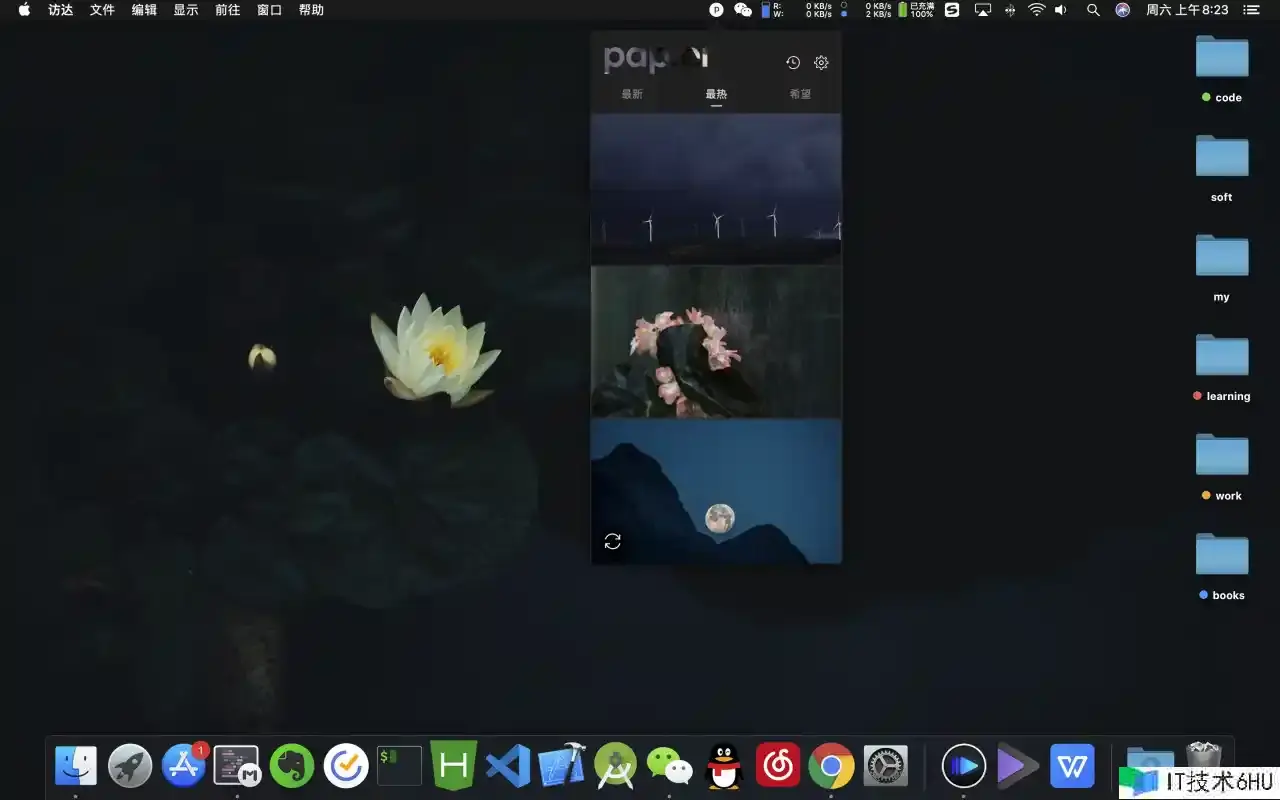Screen dimensions: 1280x800
Task: Open Google Chrome from dock
Action: click(831, 767)
